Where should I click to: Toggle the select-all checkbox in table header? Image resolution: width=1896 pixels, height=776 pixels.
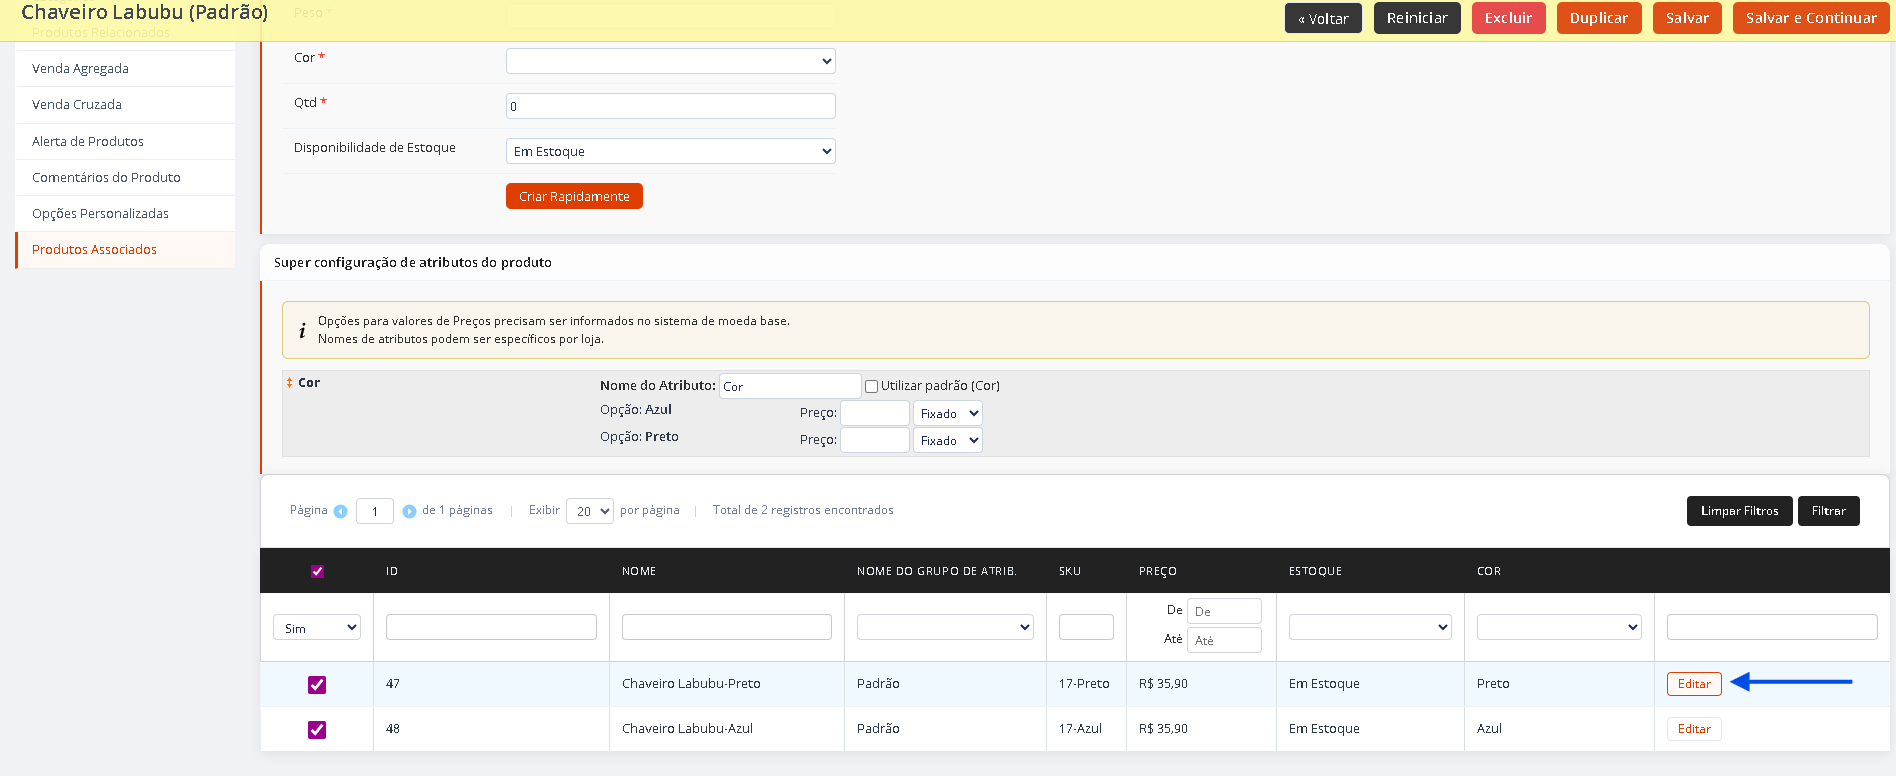pos(317,571)
